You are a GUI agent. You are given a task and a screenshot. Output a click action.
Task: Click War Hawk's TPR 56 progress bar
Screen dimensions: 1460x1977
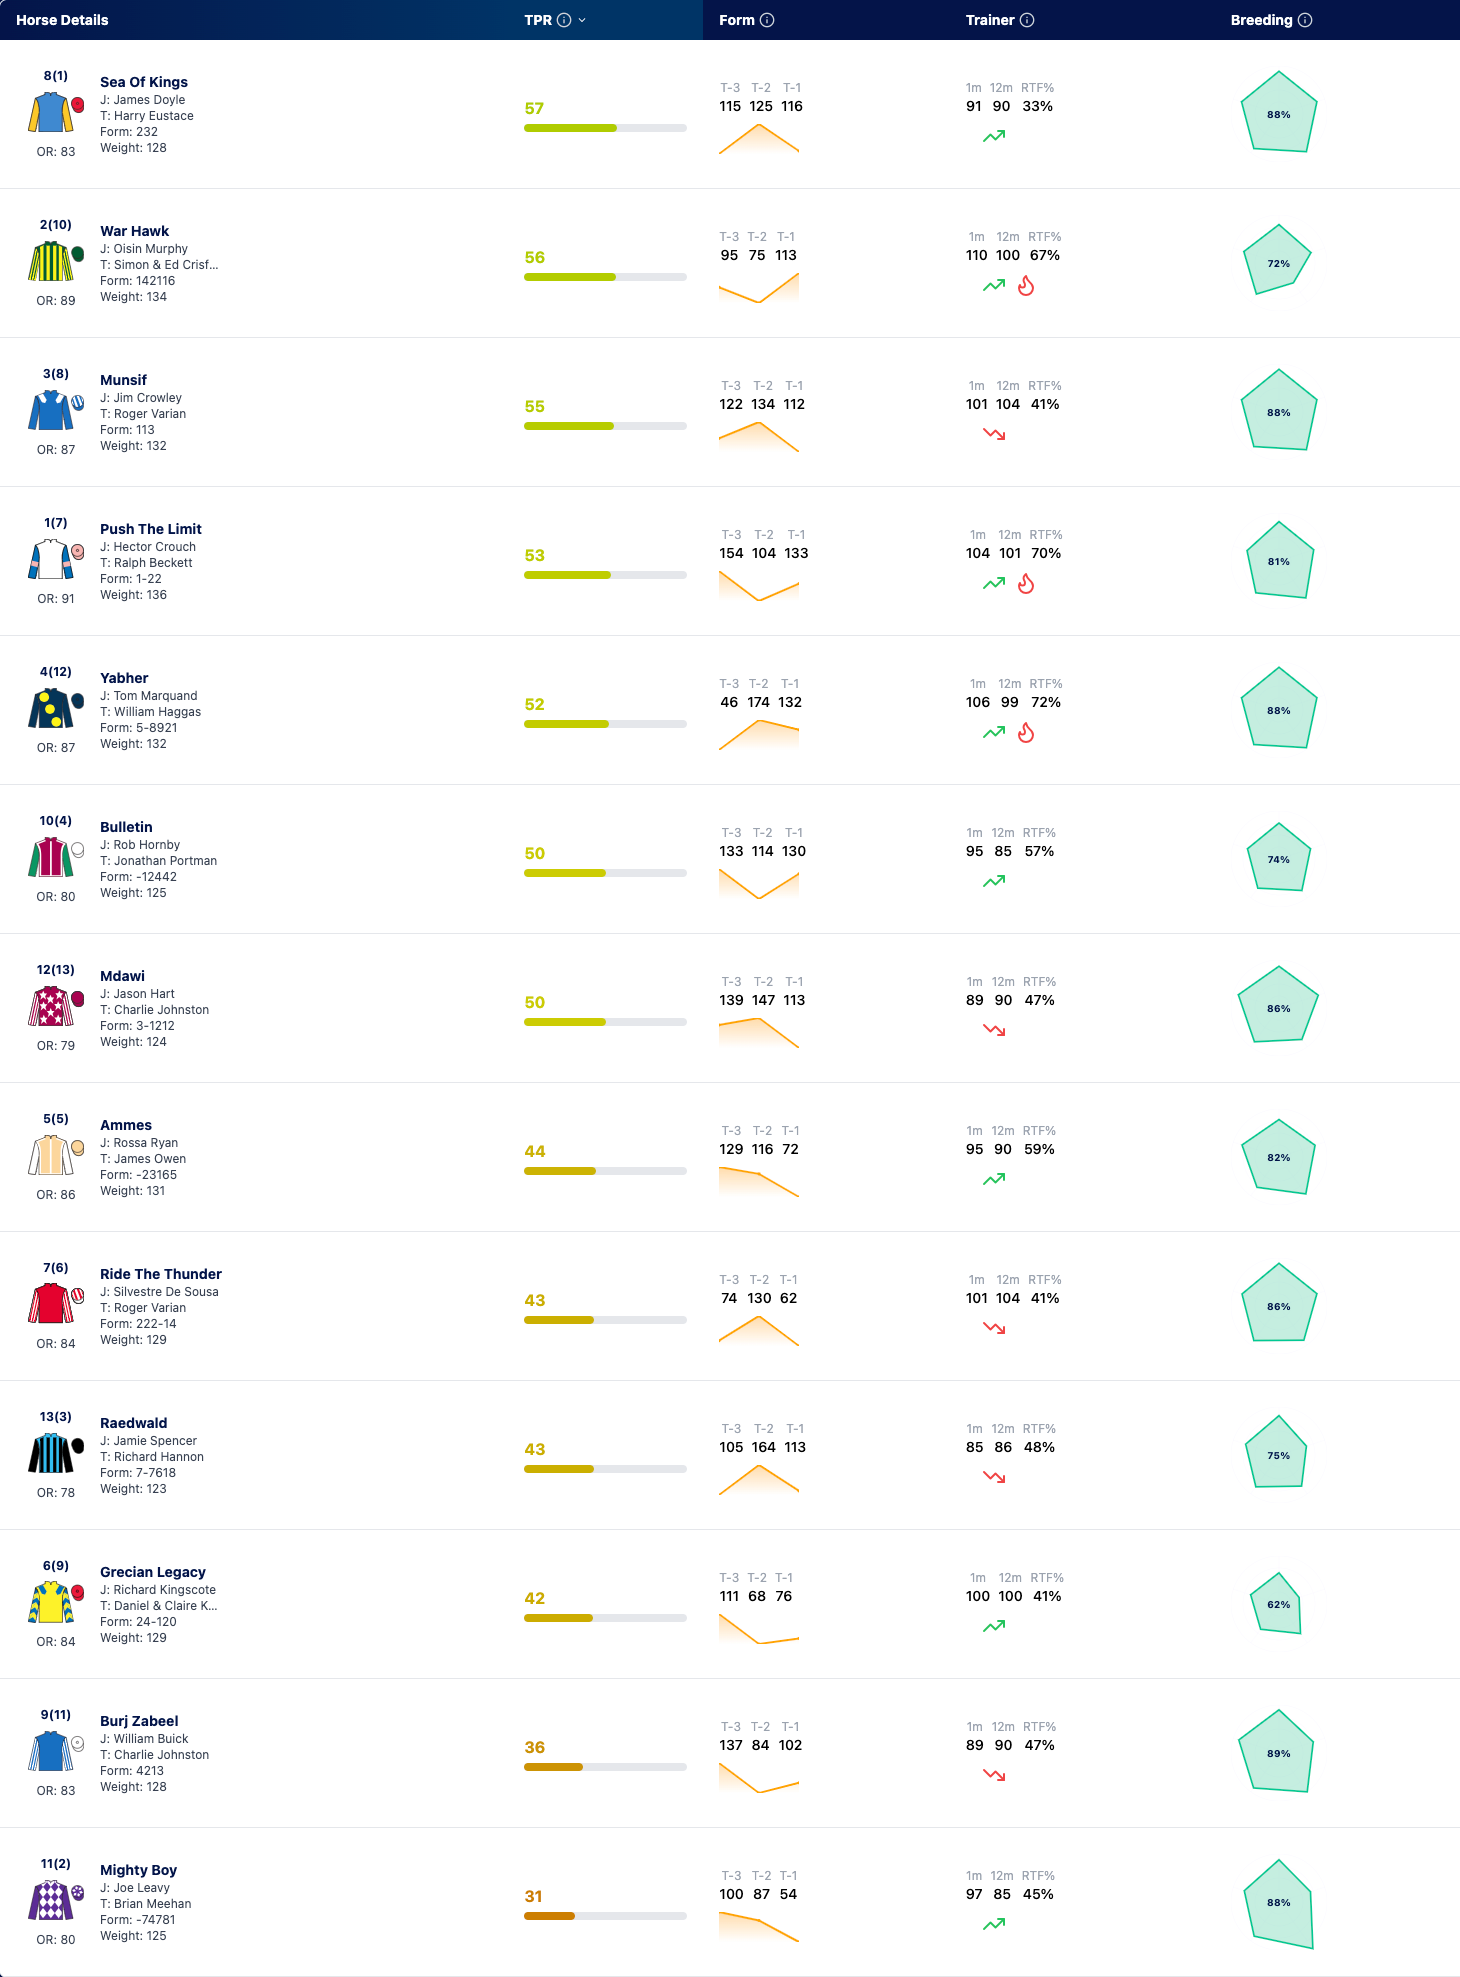pos(605,277)
